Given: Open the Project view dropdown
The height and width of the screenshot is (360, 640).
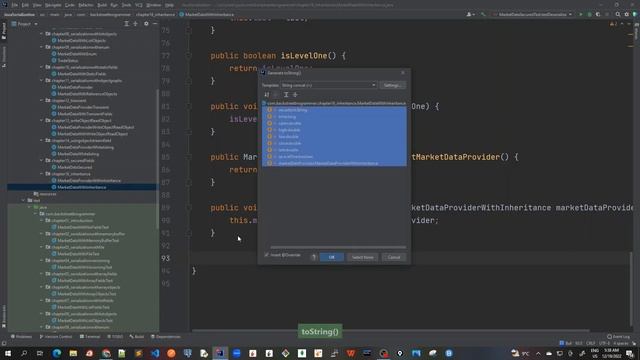Looking at the screenshot, I should 25,24.
